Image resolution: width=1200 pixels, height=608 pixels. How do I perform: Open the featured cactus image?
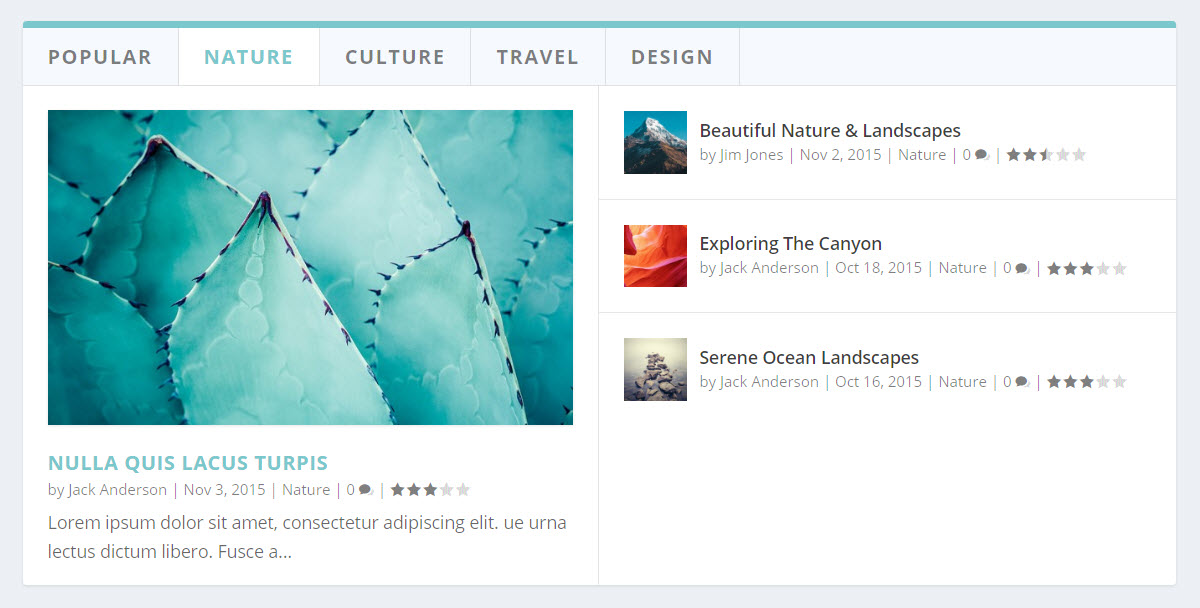pyautogui.click(x=310, y=267)
